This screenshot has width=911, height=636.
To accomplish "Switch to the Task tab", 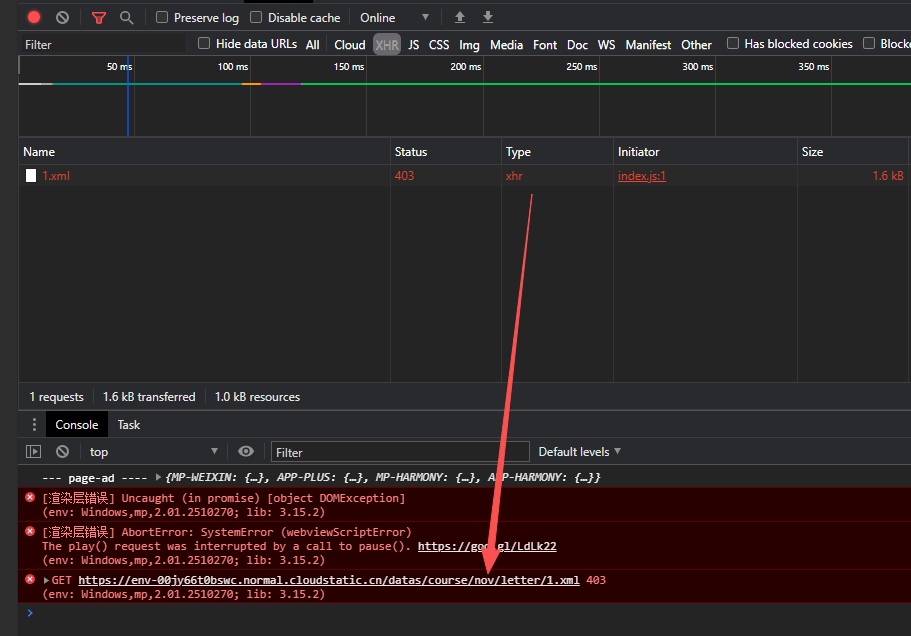I will pyautogui.click(x=129, y=425).
